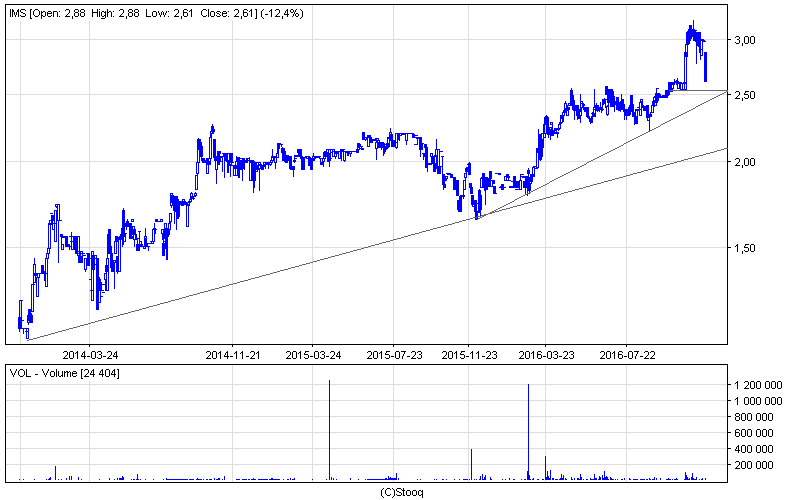
Task: Select the 3,00 price axis label
Action: tap(745, 40)
